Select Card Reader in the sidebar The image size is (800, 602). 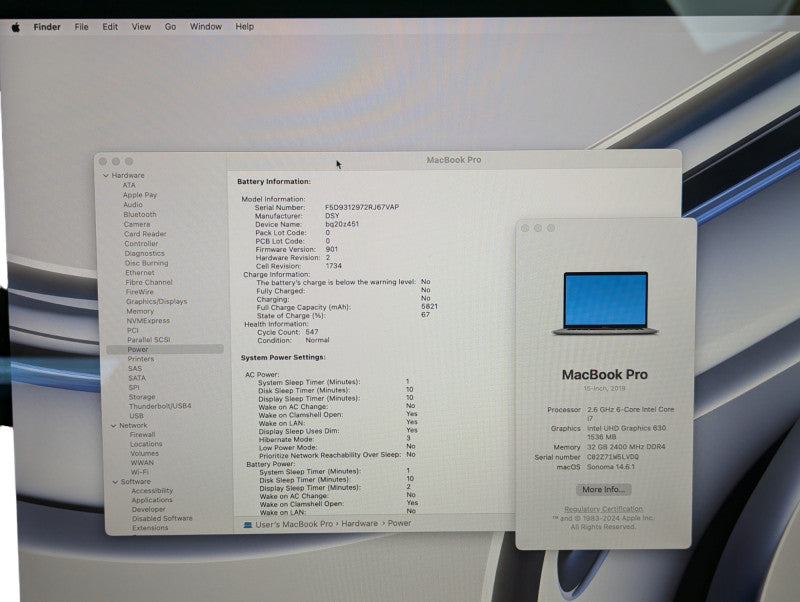tap(145, 234)
